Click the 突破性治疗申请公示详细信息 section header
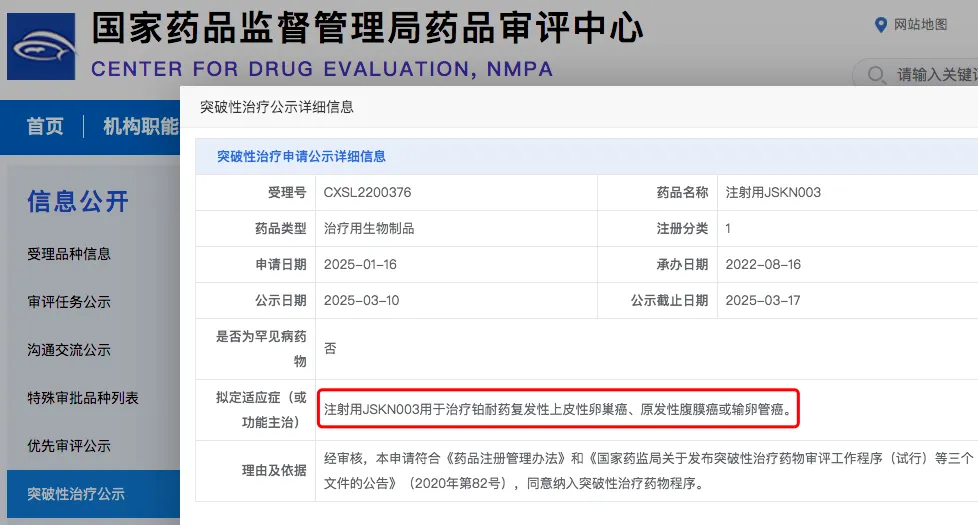 click(x=301, y=157)
